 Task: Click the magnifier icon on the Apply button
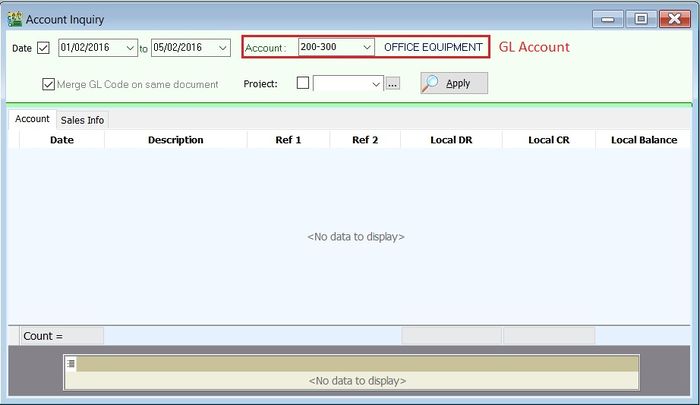(431, 83)
